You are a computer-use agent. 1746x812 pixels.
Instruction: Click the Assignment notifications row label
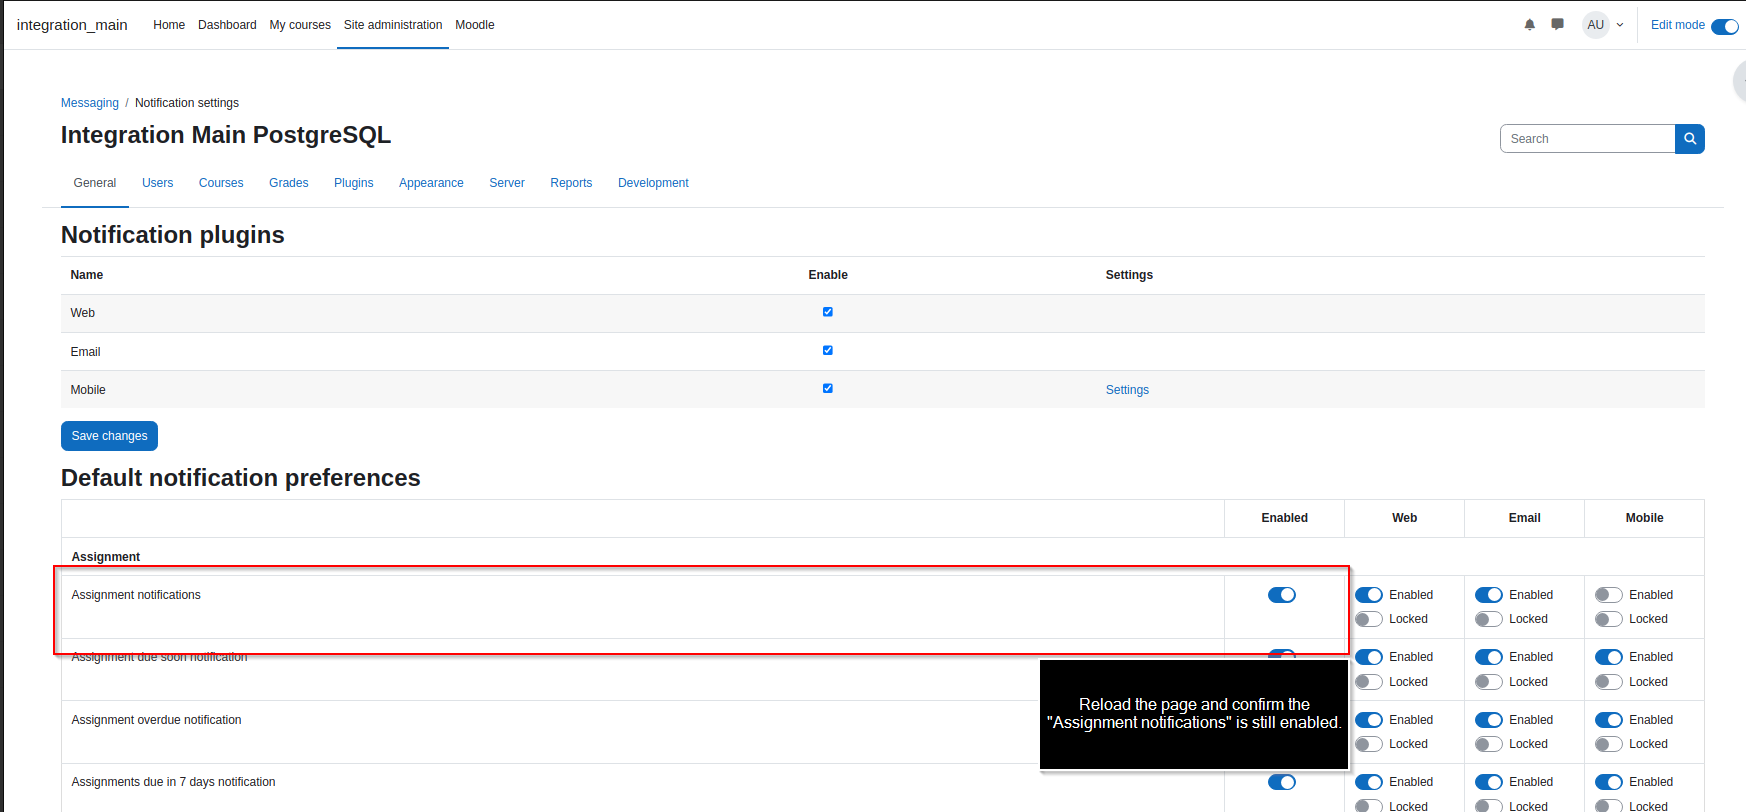pyautogui.click(x=136, y=595)
